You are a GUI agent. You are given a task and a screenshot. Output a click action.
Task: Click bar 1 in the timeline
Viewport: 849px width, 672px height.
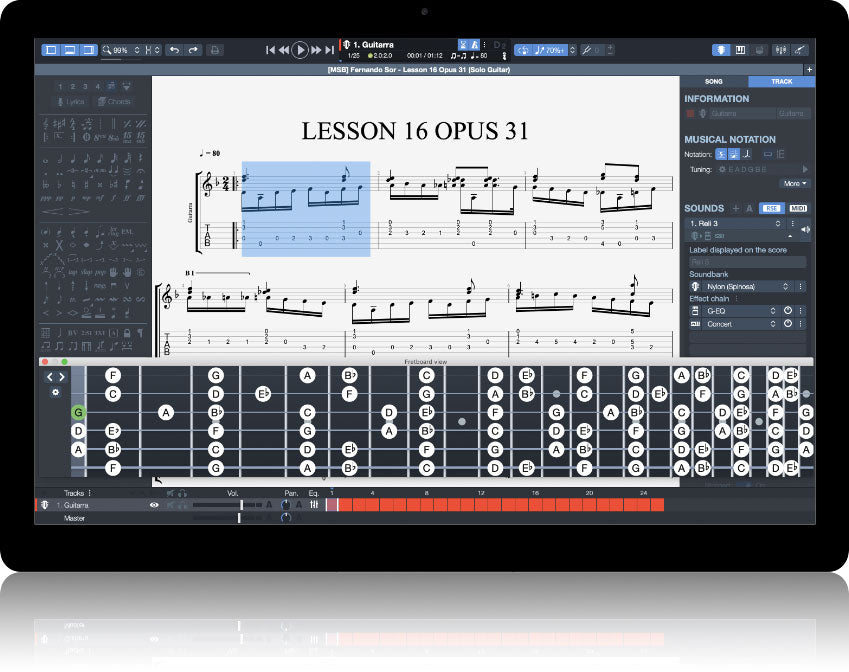[x=332, y=505]
